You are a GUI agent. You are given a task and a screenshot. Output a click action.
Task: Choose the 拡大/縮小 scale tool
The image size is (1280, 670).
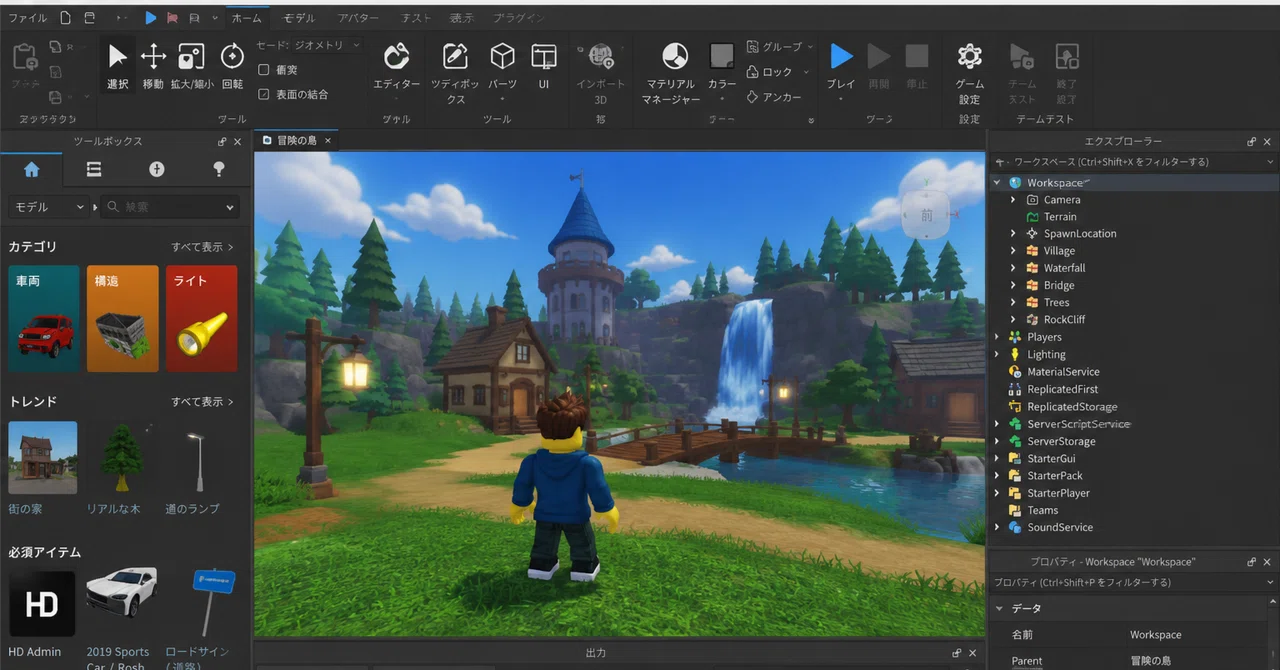click(191, 66)
